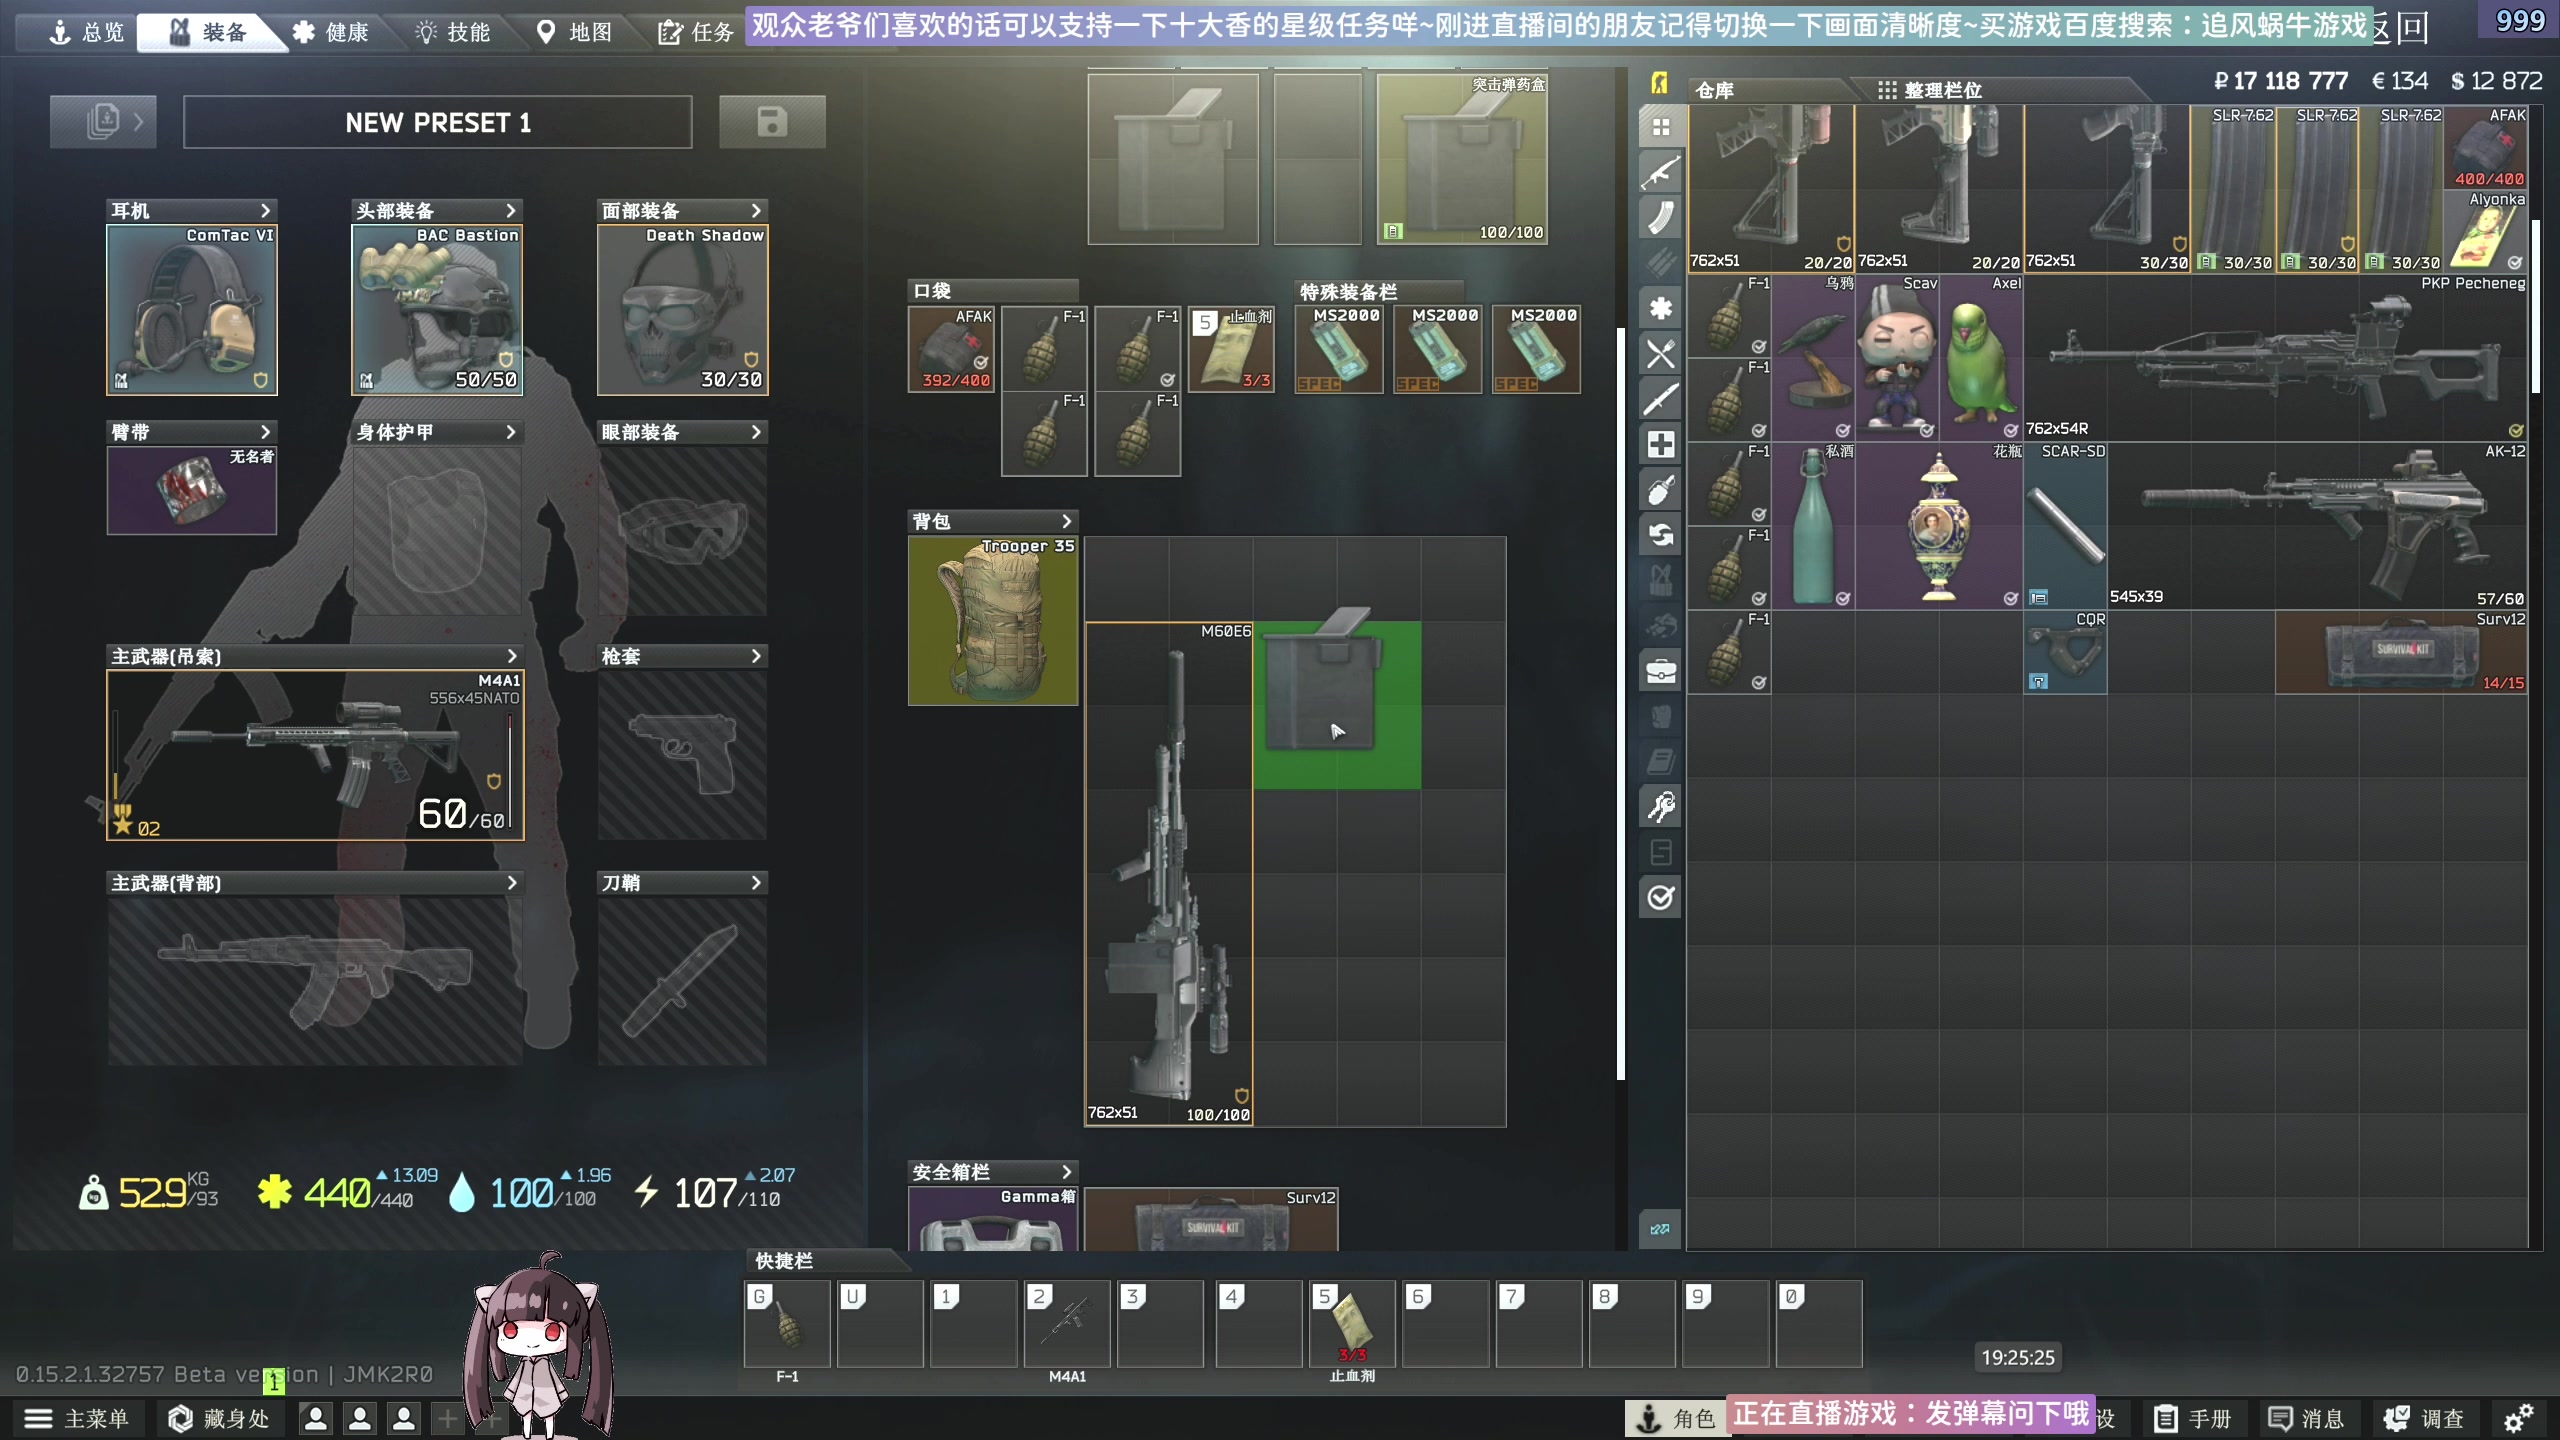Filter stash by keys icon

click(1660, 807)
